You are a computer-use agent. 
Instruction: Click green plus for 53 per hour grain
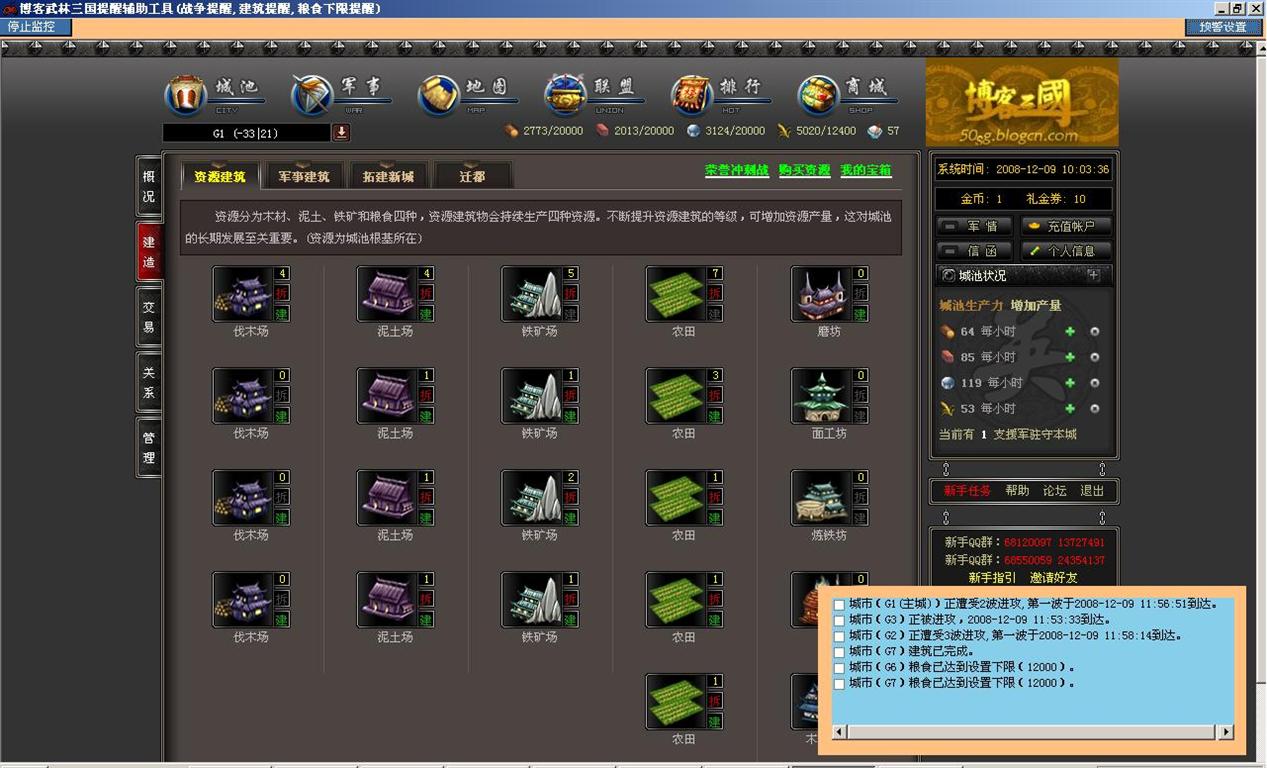click(1070, 408)
